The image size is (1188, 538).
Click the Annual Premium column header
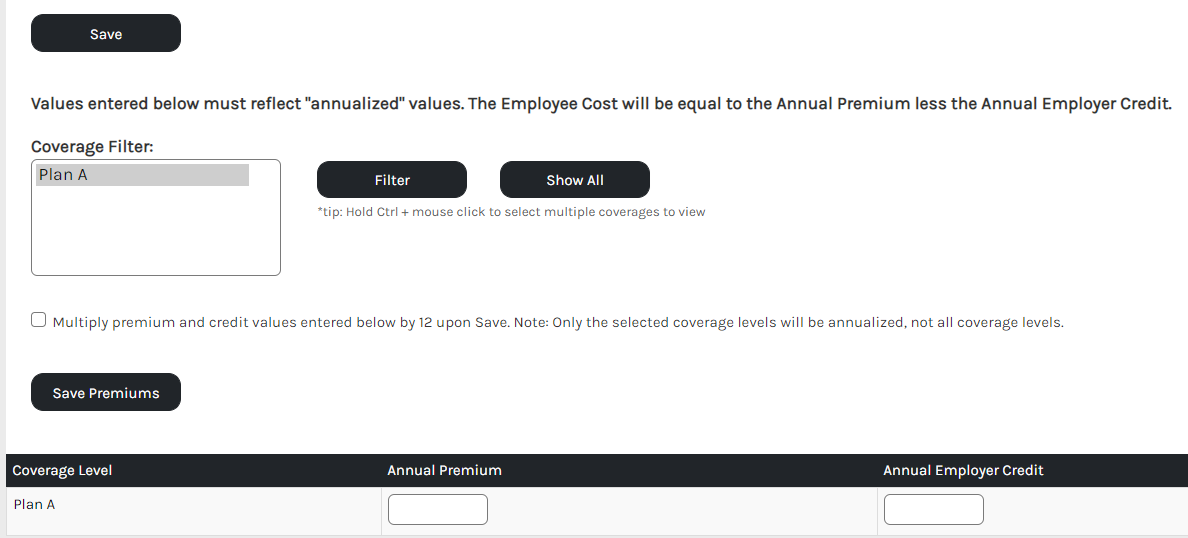point(445,470)
